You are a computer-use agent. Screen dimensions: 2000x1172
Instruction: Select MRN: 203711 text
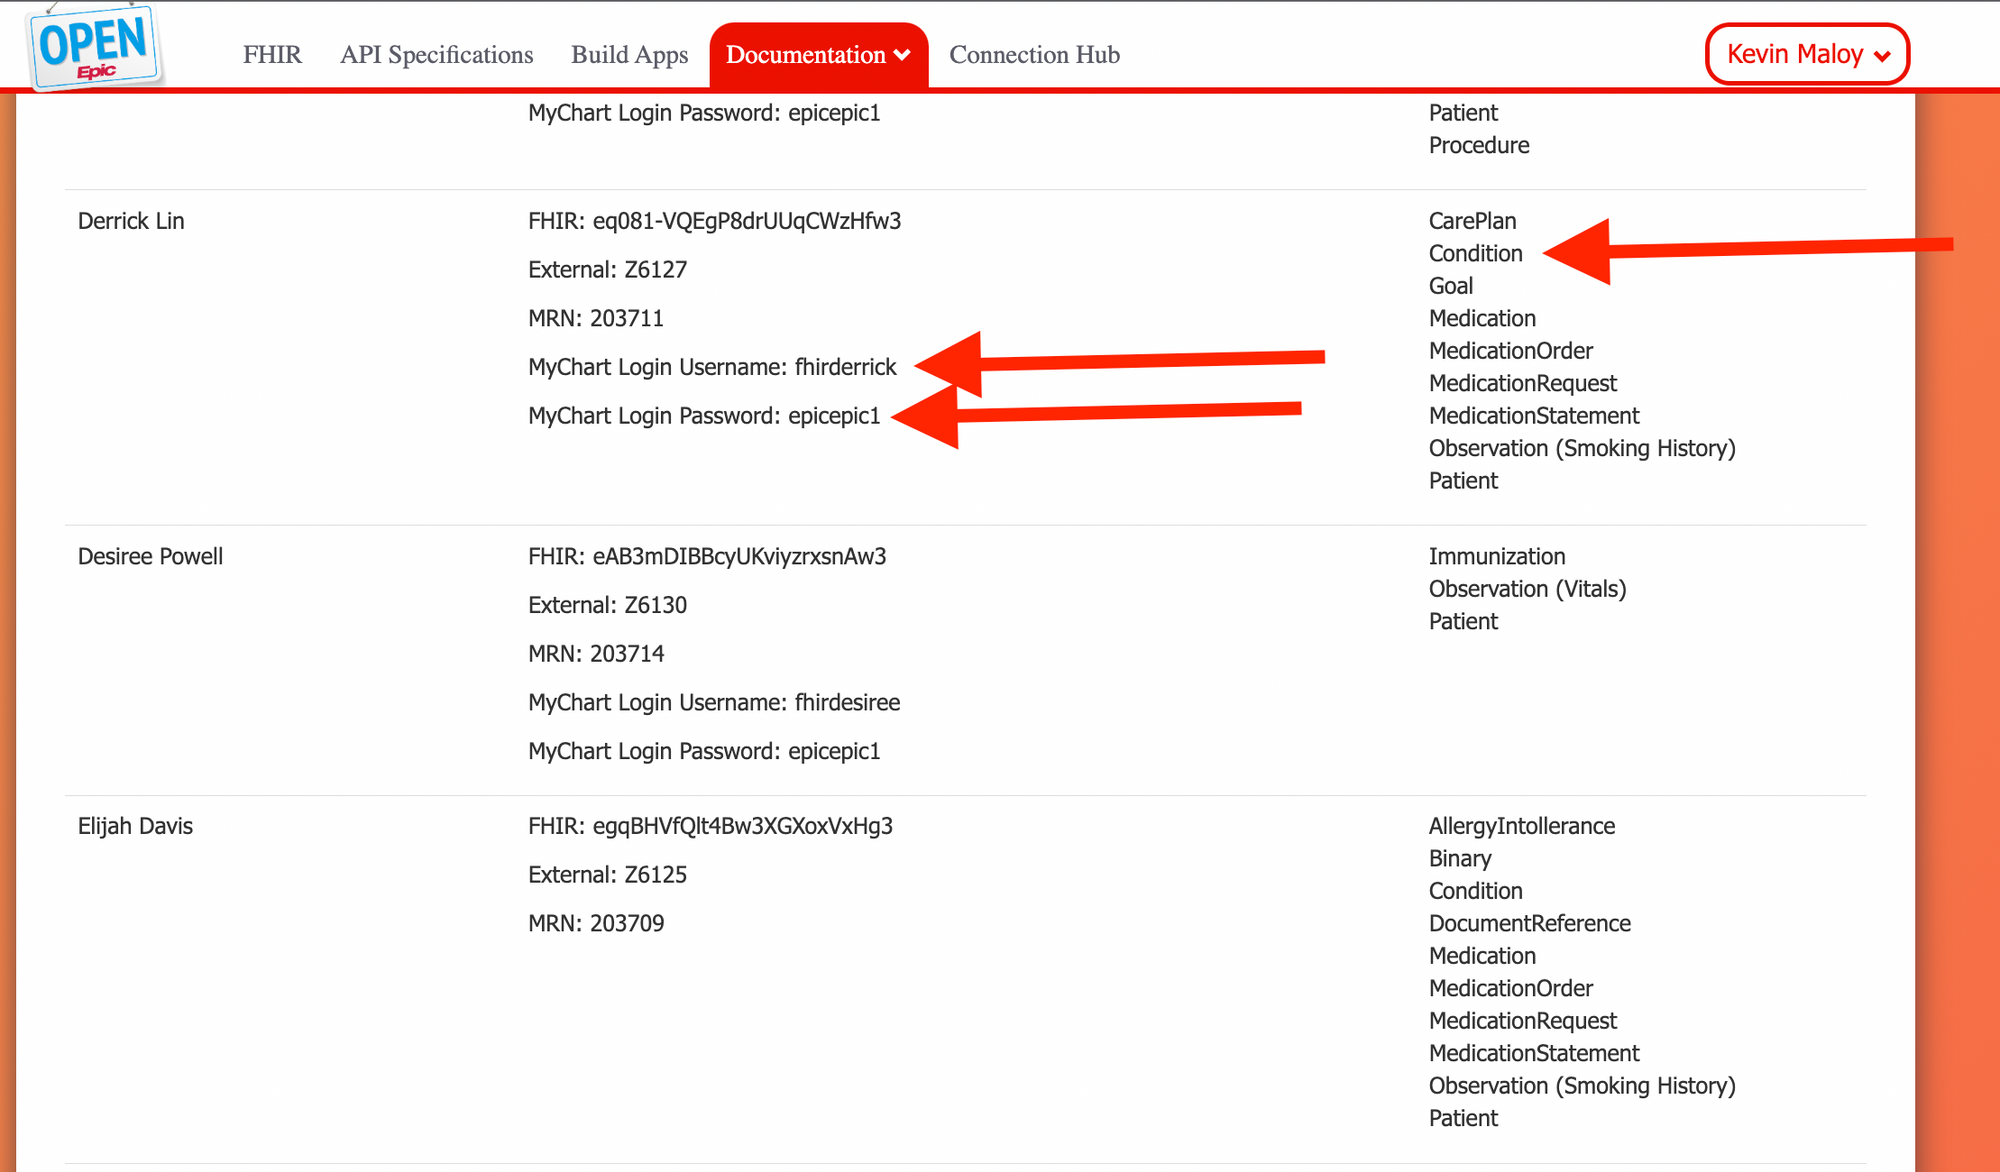pyautogui.click(x=596, y=318)
